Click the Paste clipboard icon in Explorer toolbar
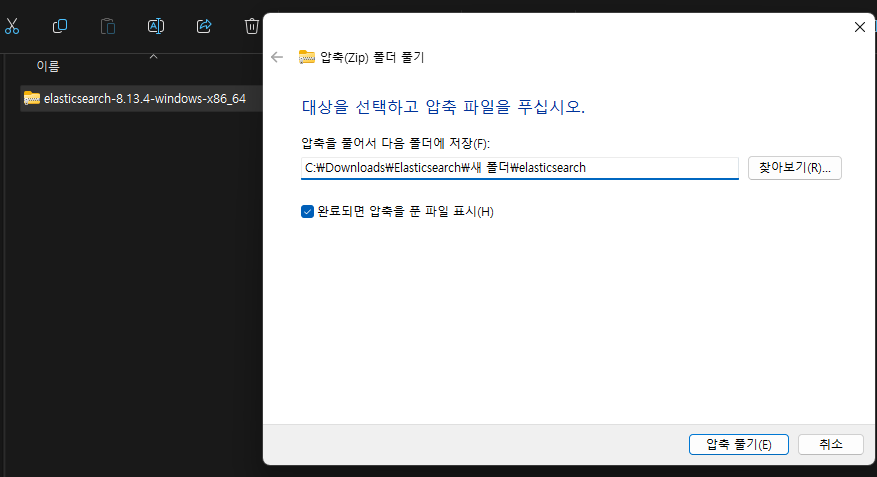The height and width of the screenshot is (477, 877). [108, 26]
